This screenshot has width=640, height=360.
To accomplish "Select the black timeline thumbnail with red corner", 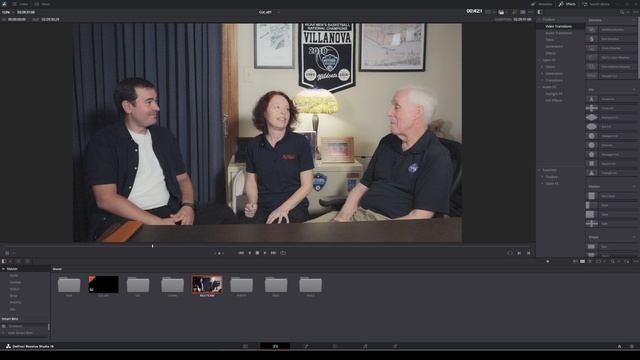I will pyautogui.click(x=103, y=284).
